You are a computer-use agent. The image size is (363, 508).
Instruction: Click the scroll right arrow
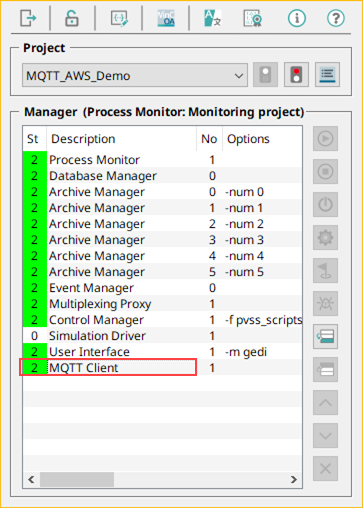pyautogui.click(x=294, y=480)
